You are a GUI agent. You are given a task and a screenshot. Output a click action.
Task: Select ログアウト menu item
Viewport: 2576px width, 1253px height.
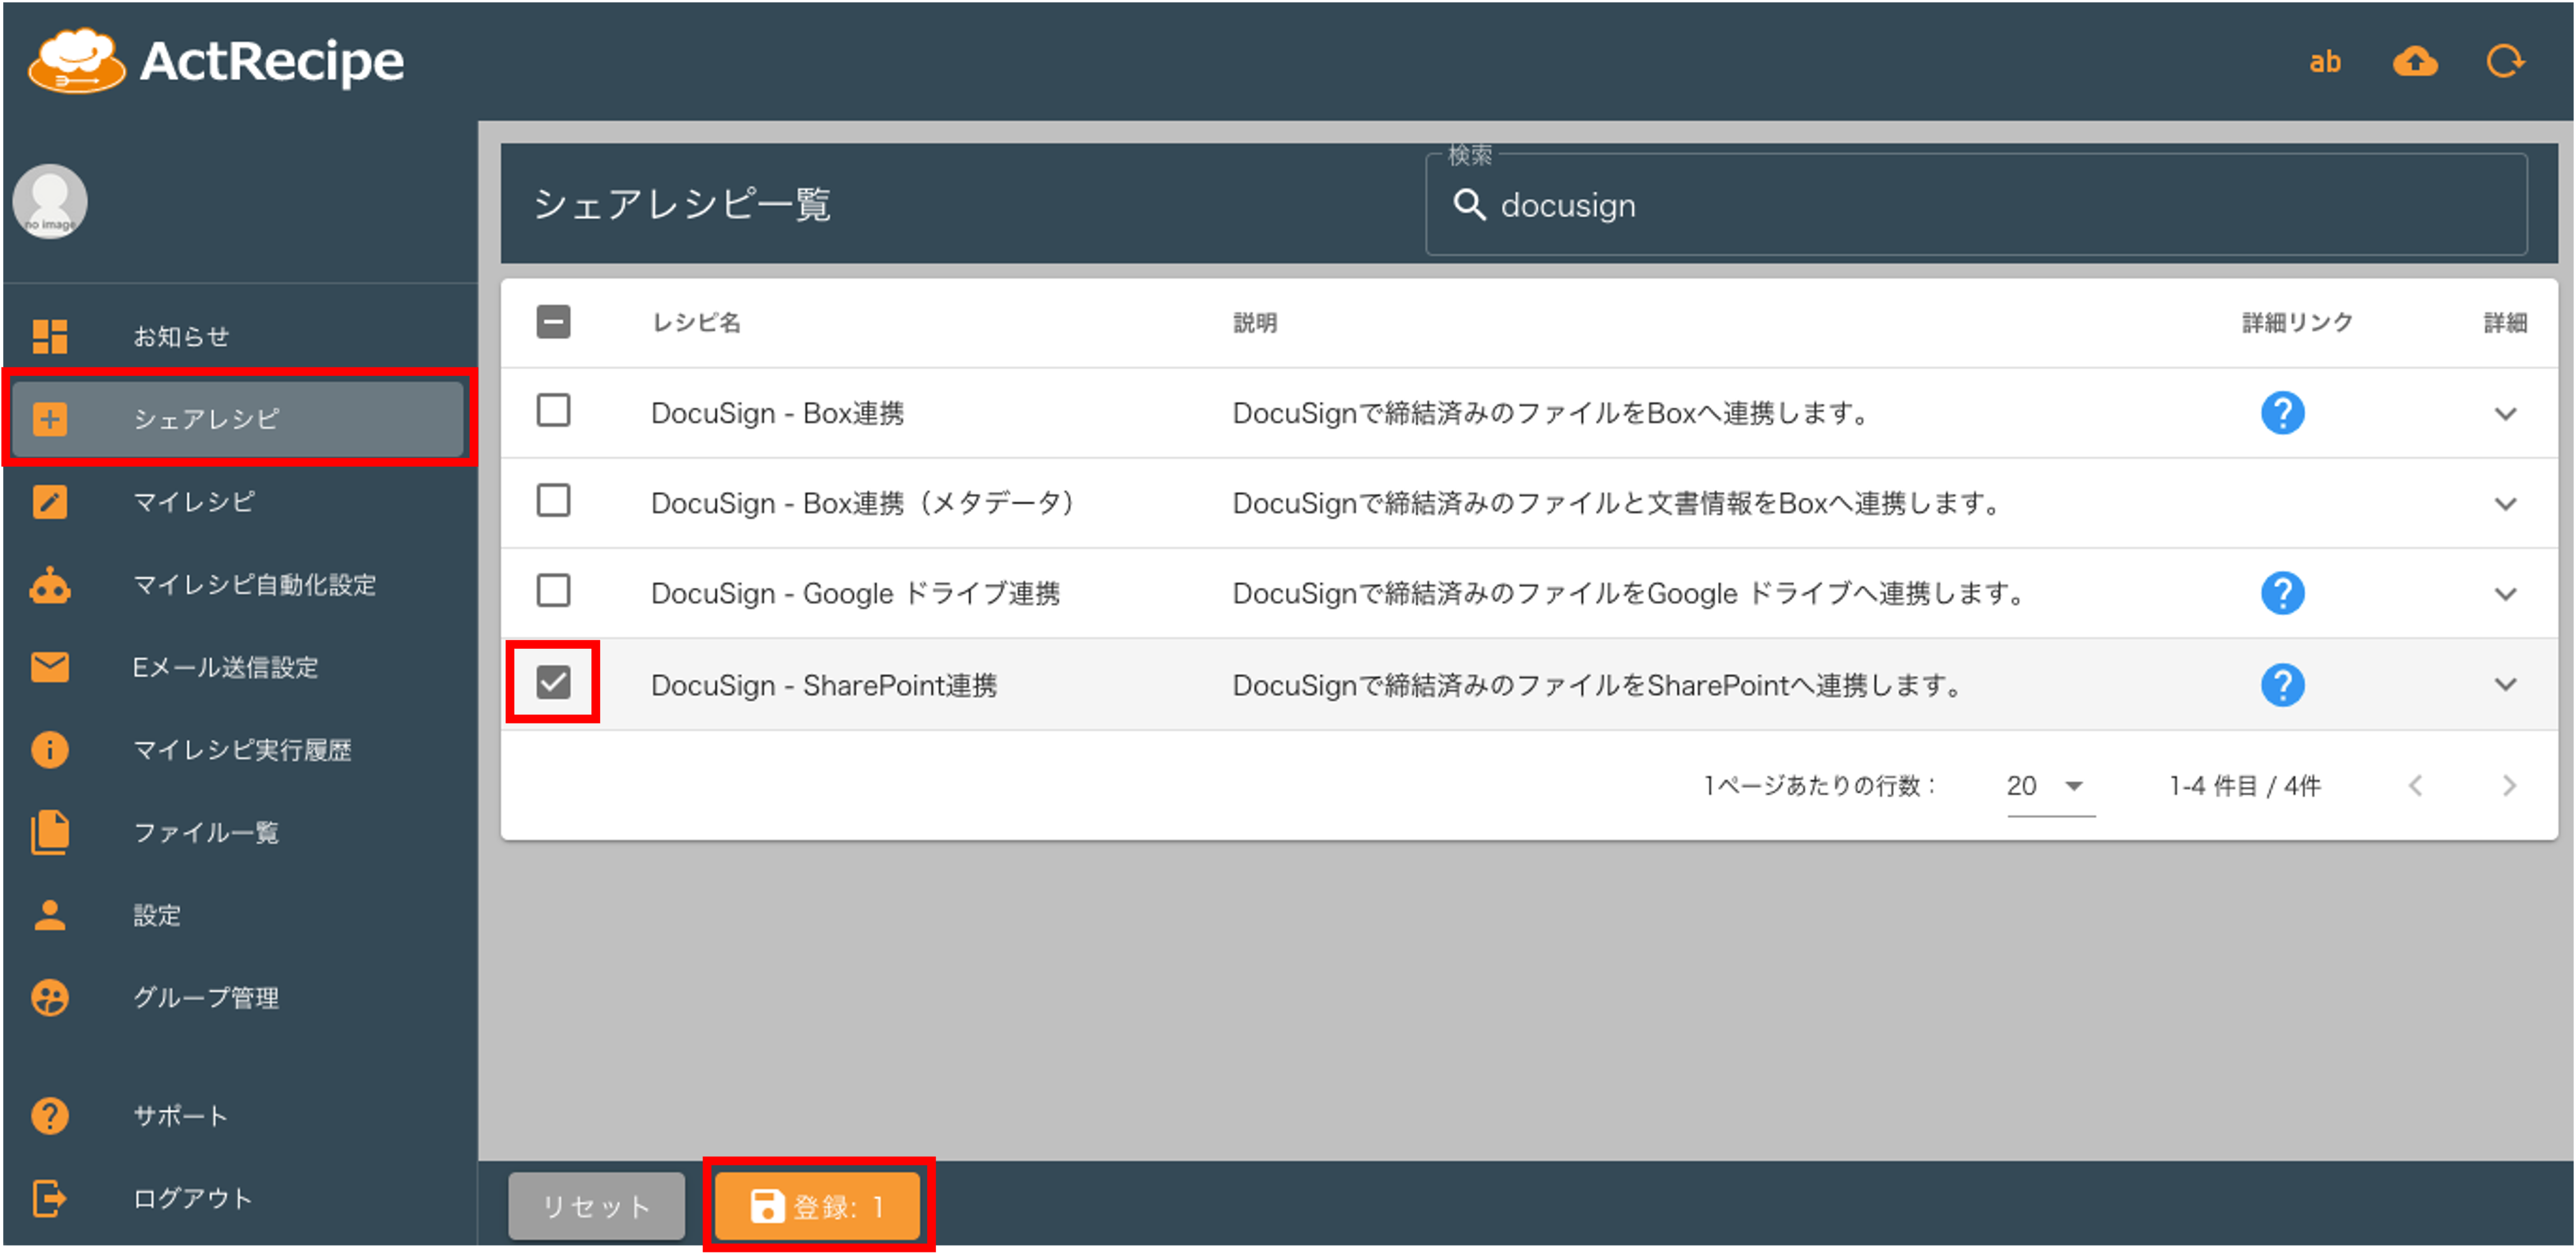(x=238, y=1198)
